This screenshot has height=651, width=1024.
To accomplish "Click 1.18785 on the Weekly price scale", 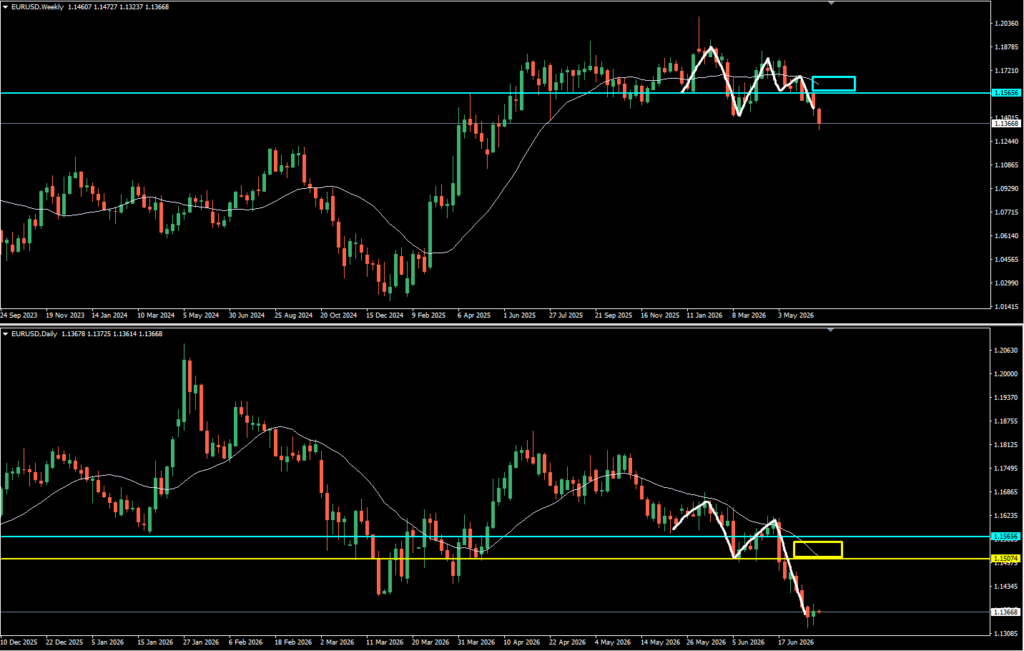I will (1006, 47).
